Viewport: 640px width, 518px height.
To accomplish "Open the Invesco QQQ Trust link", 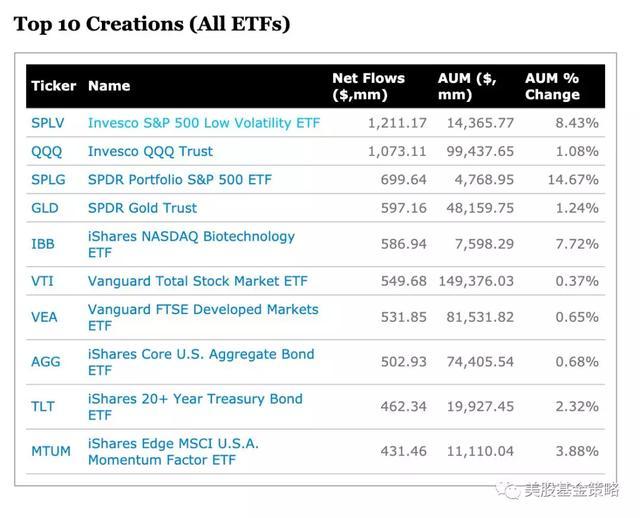I will (x=150, y=152).
